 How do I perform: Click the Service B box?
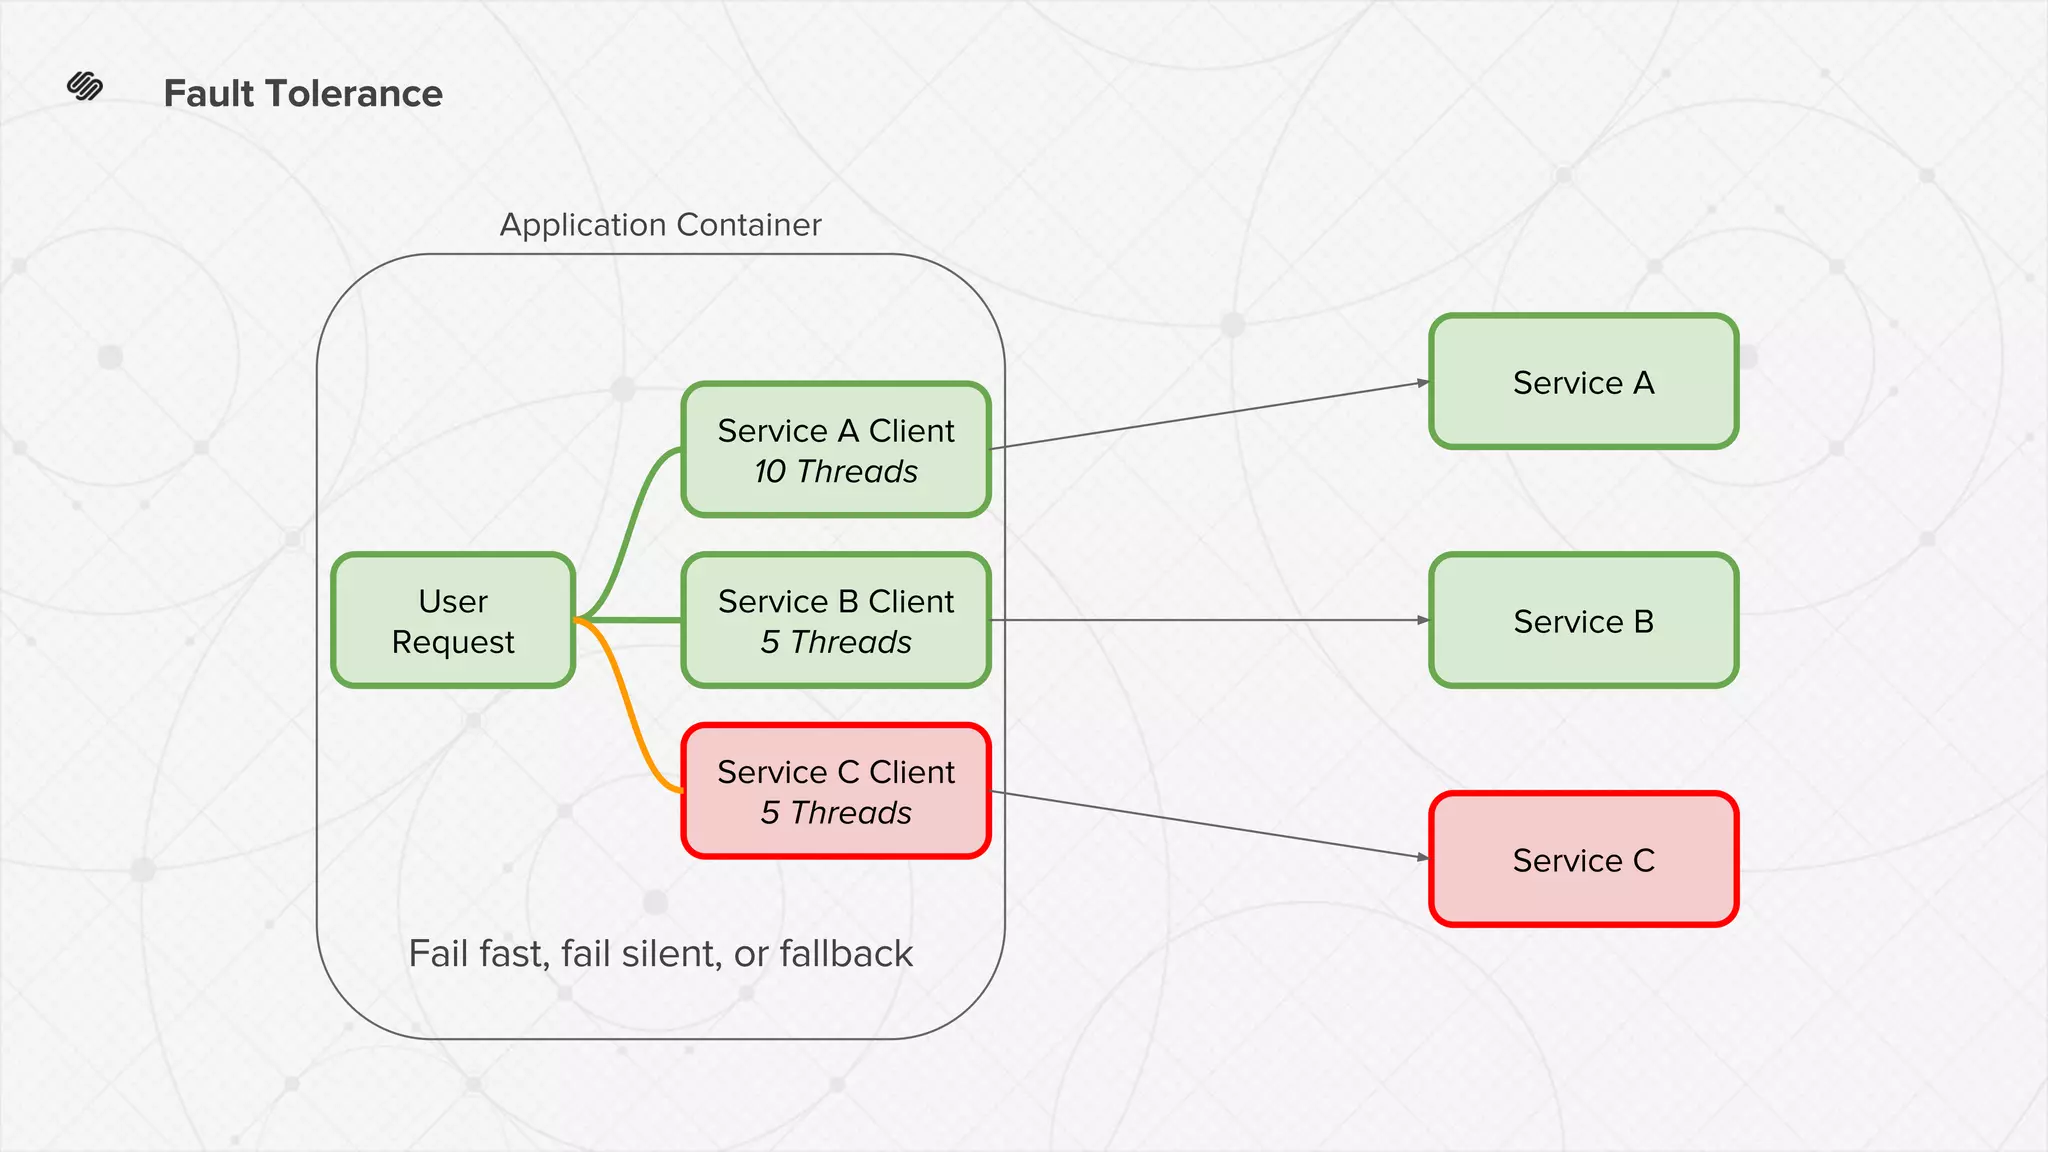point(1583,621)
